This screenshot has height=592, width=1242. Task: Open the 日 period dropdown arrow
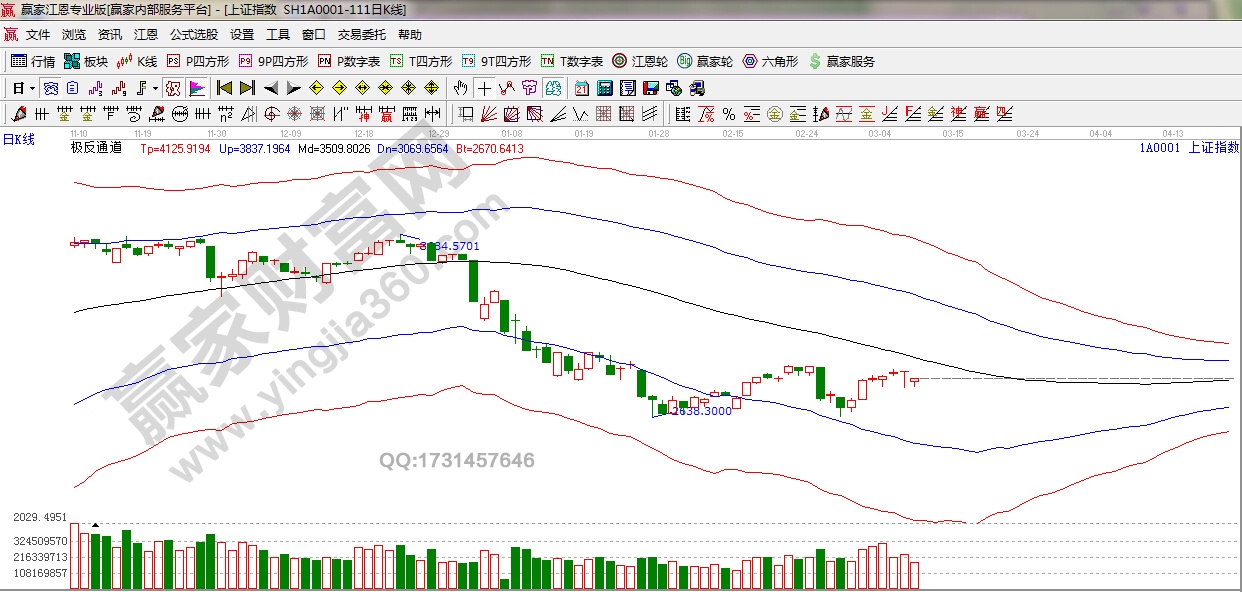33,88
